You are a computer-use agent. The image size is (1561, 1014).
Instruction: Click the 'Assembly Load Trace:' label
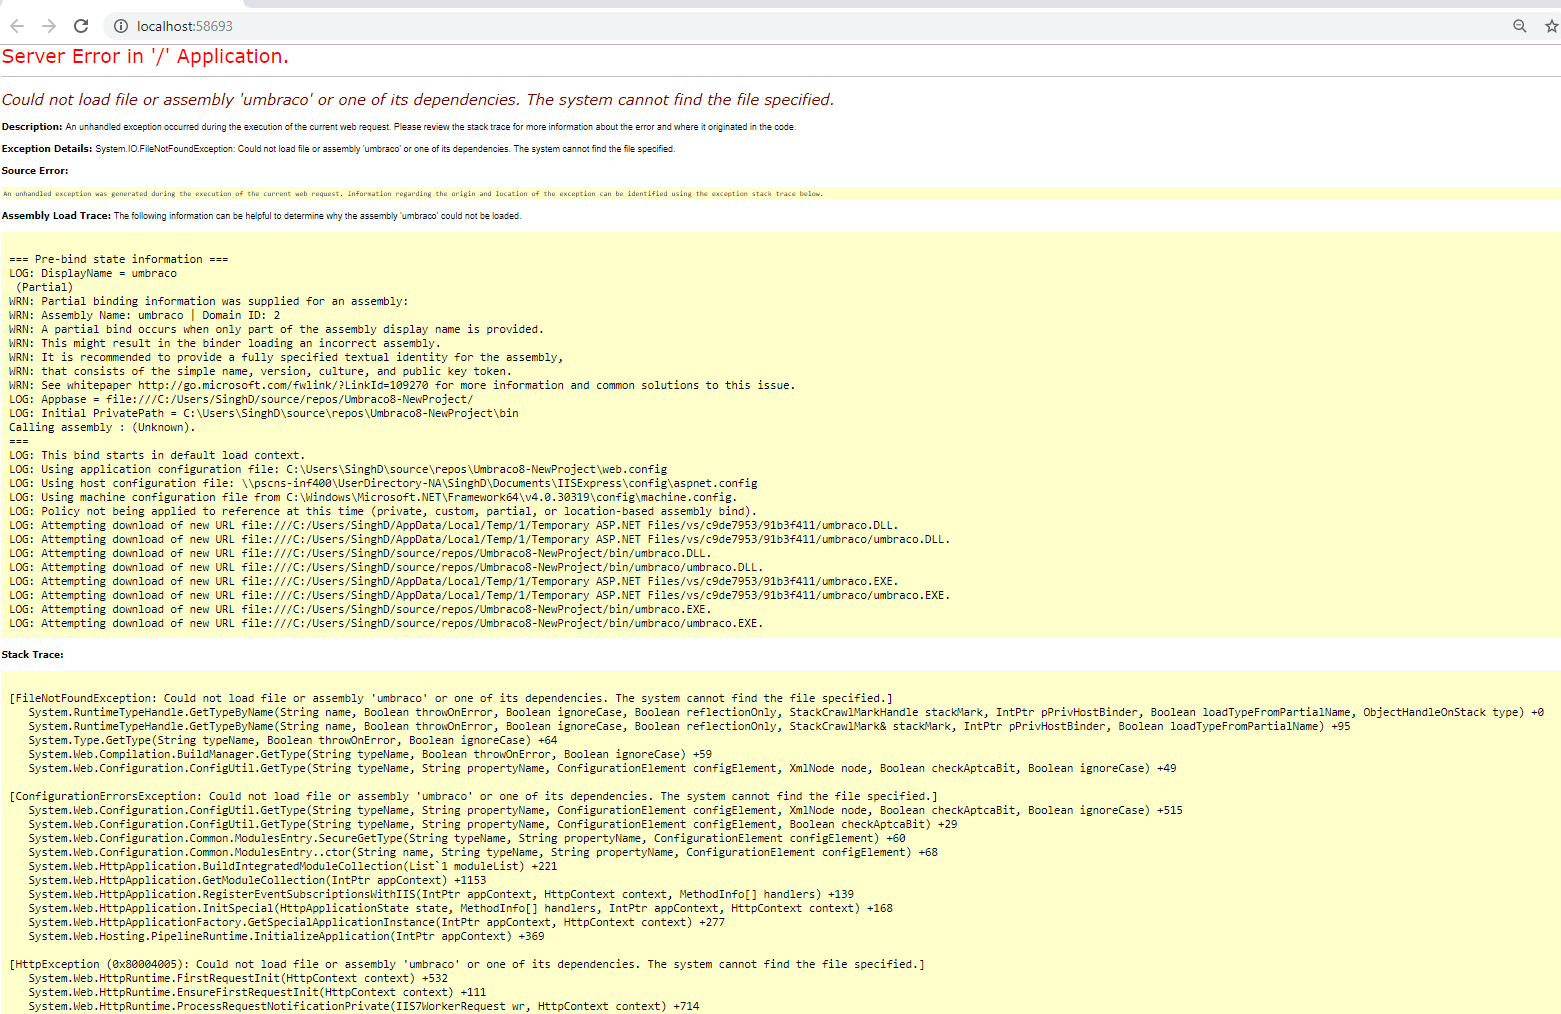tap(56, 216)
